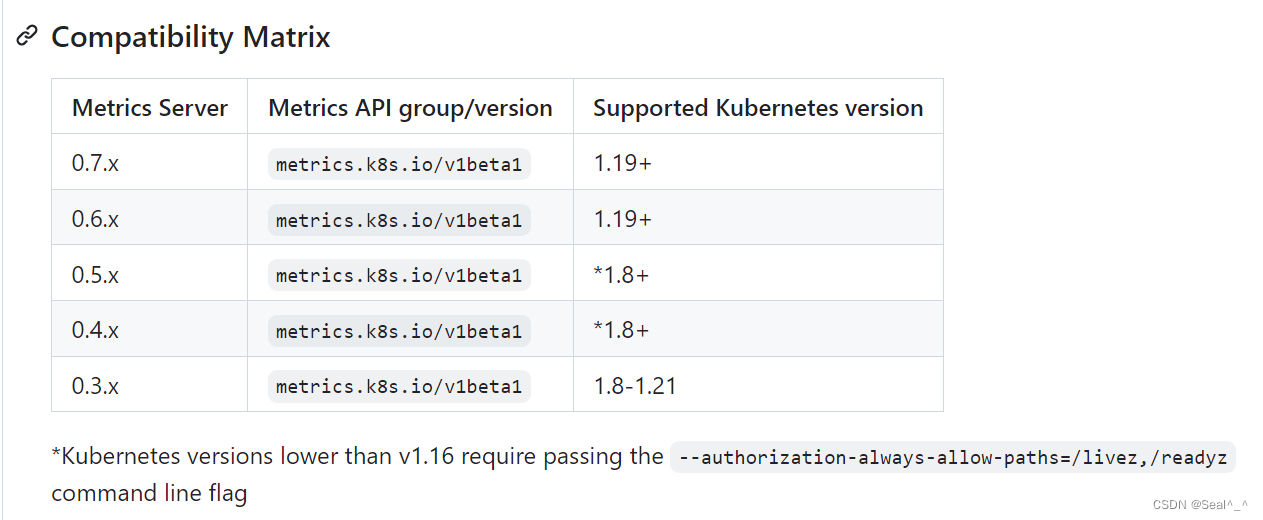Click metrics.k8s.io/v1beta1 code in 0.6.x row
1263x520 pixels.
[399, 219]
